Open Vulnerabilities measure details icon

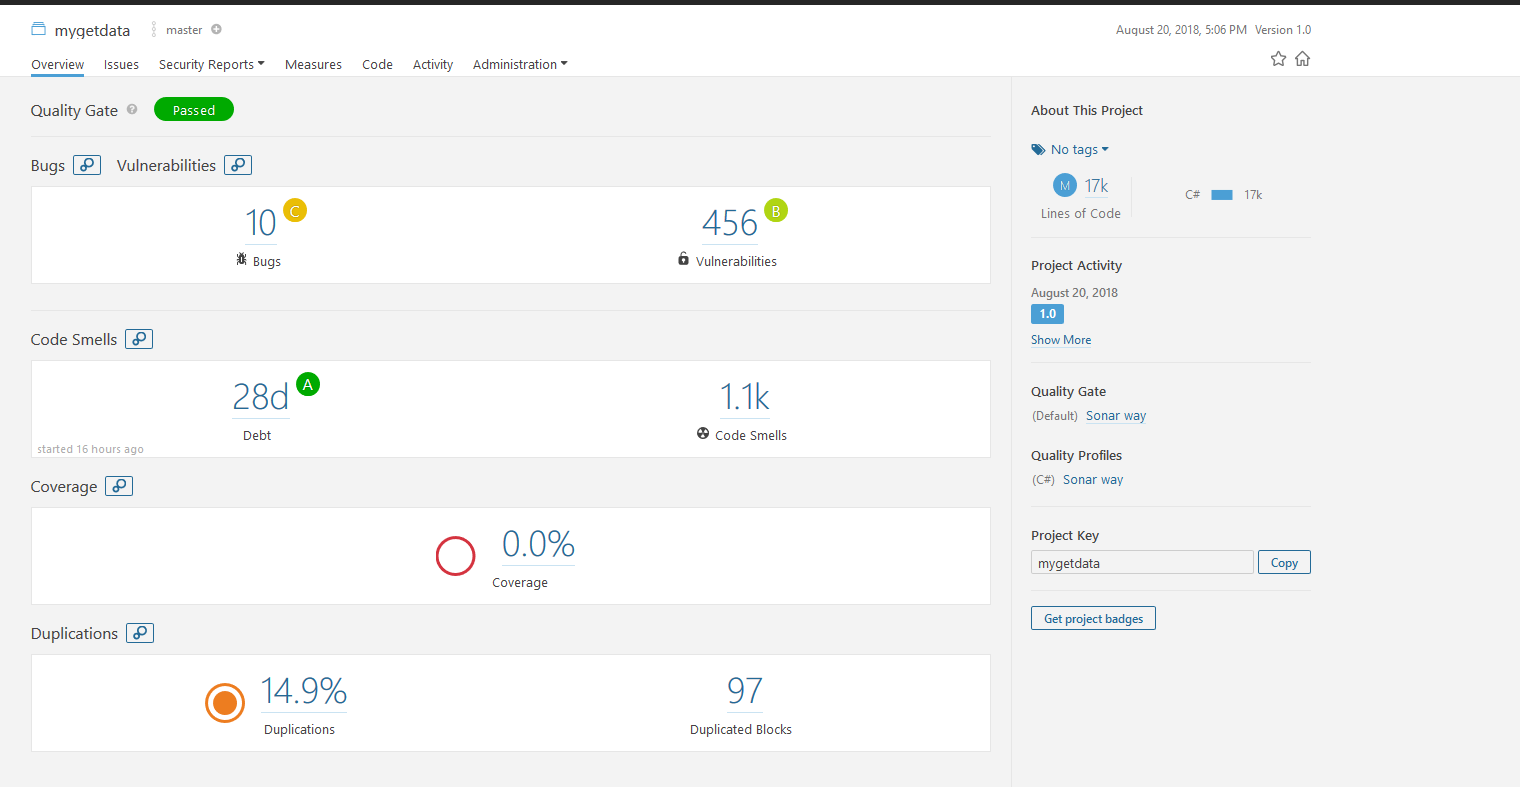click(238, 165)
